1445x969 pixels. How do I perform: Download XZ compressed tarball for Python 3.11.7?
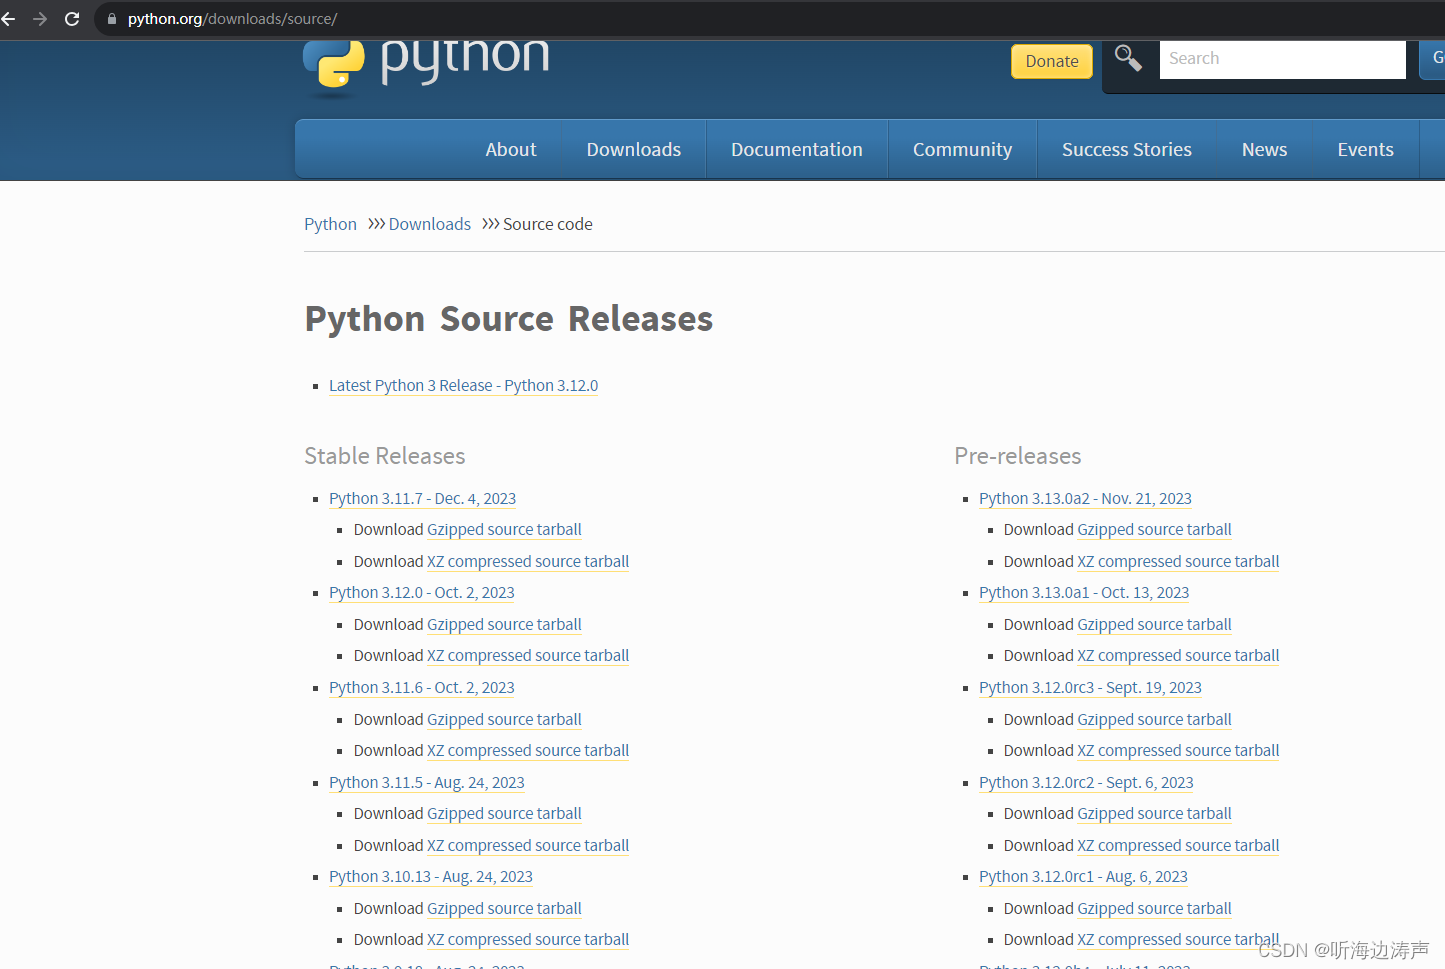click(x=528, y=561)
